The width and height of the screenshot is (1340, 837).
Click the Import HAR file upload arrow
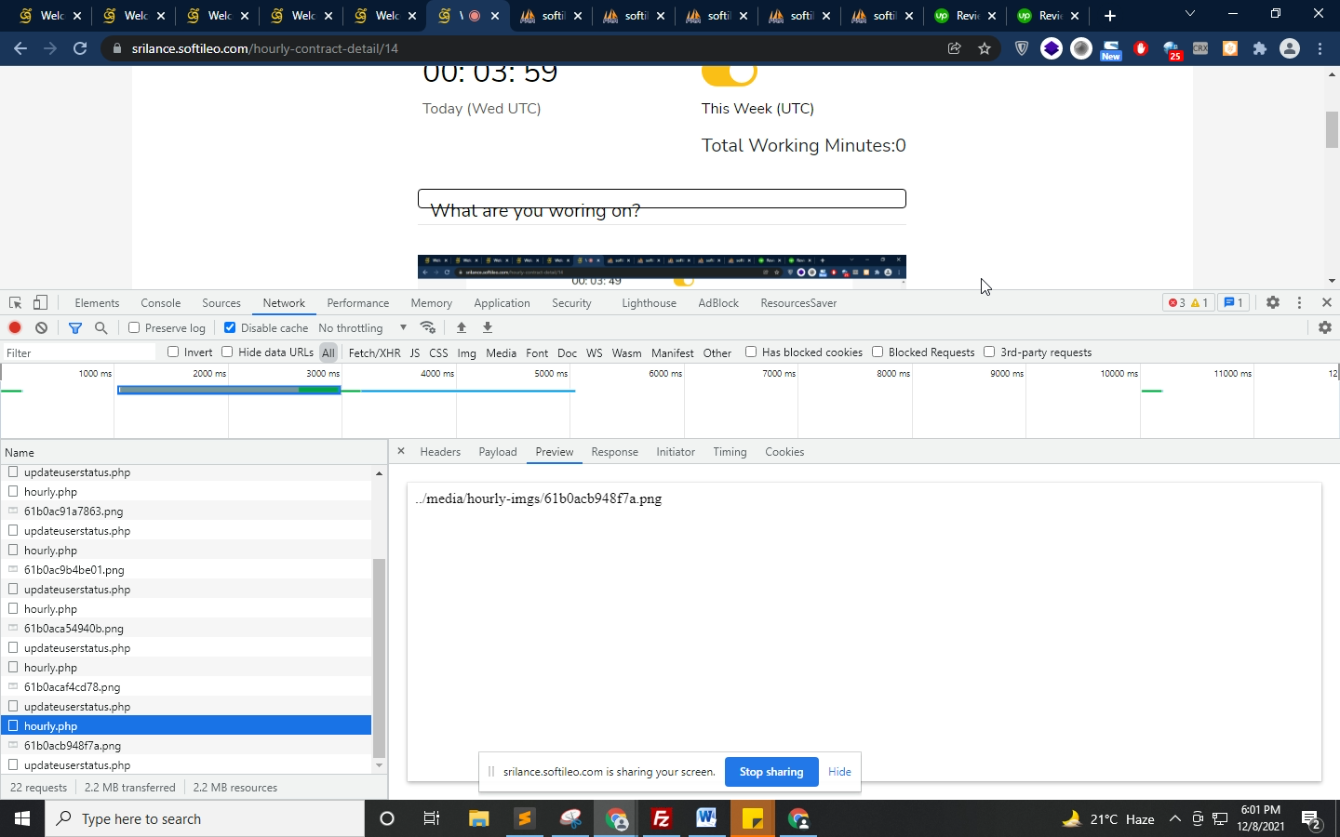click(461, 328)
